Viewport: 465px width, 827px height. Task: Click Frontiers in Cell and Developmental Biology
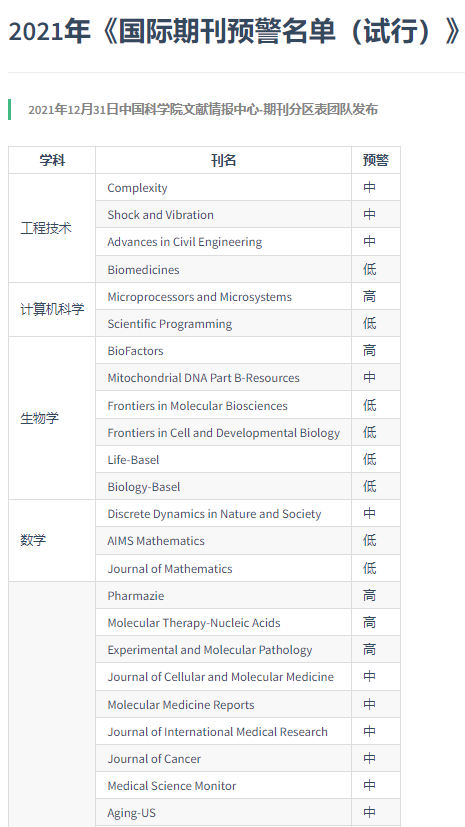[224, 433]
